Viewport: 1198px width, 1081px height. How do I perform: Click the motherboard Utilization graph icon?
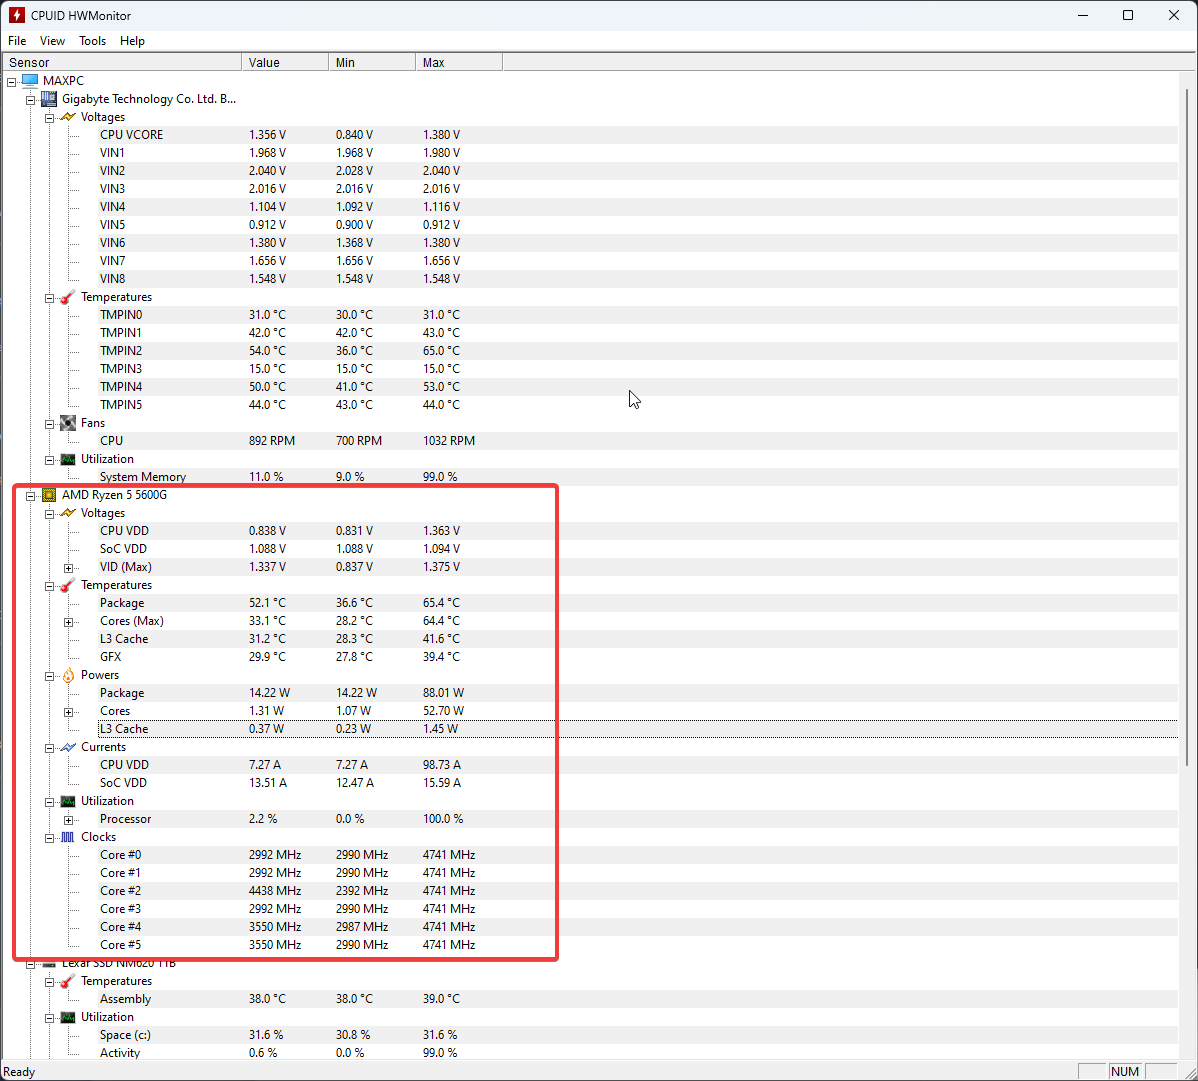tap(68, 459)
